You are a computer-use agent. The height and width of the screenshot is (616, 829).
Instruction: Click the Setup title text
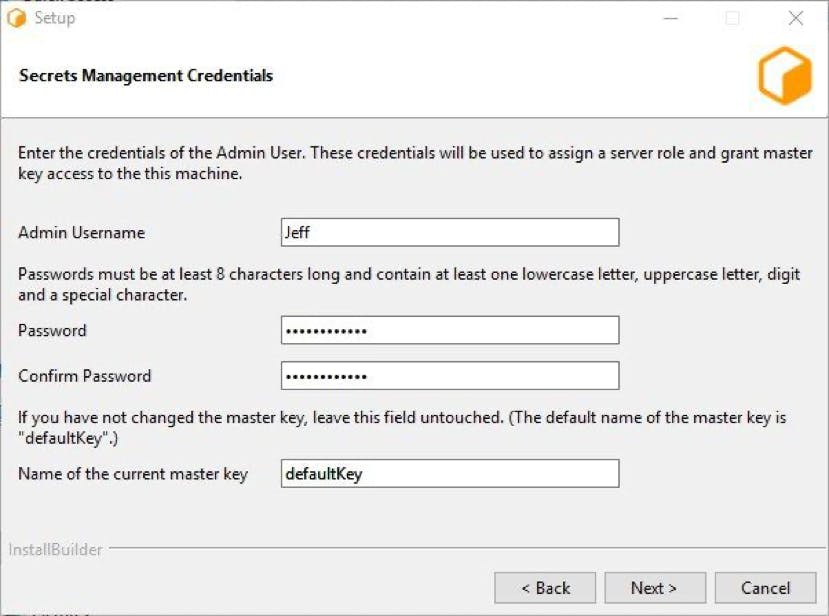click(55, 18)
